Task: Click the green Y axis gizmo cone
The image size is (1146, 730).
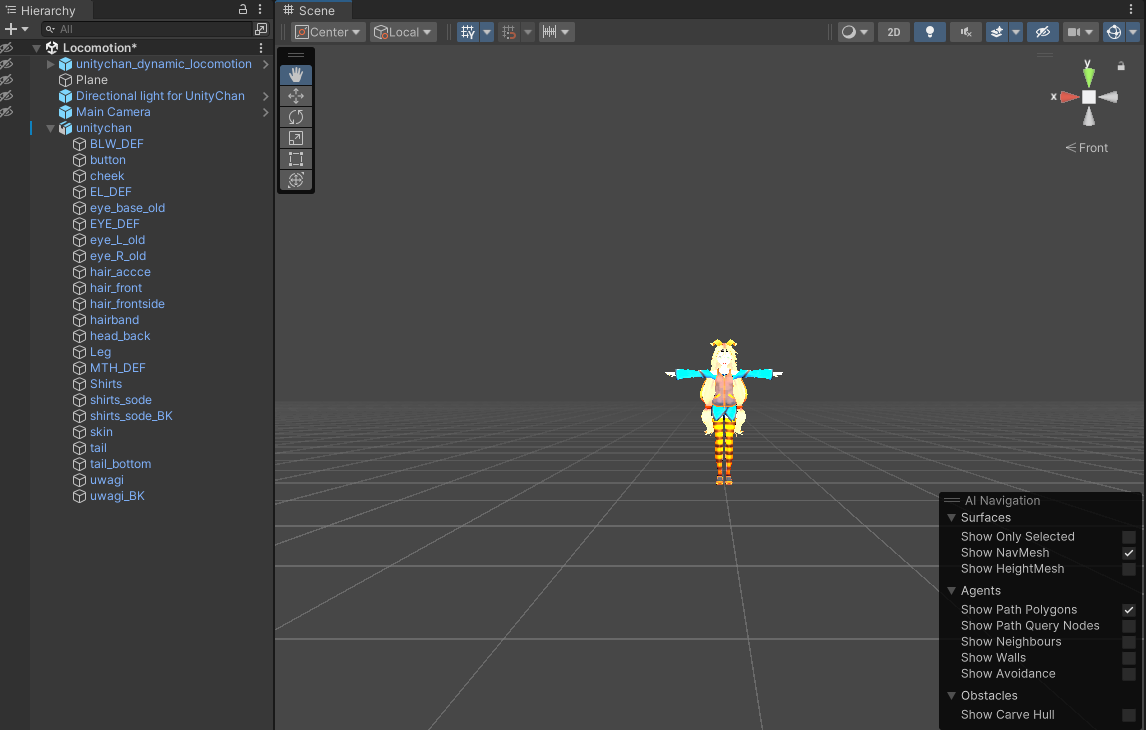Action: point(1089,76)
